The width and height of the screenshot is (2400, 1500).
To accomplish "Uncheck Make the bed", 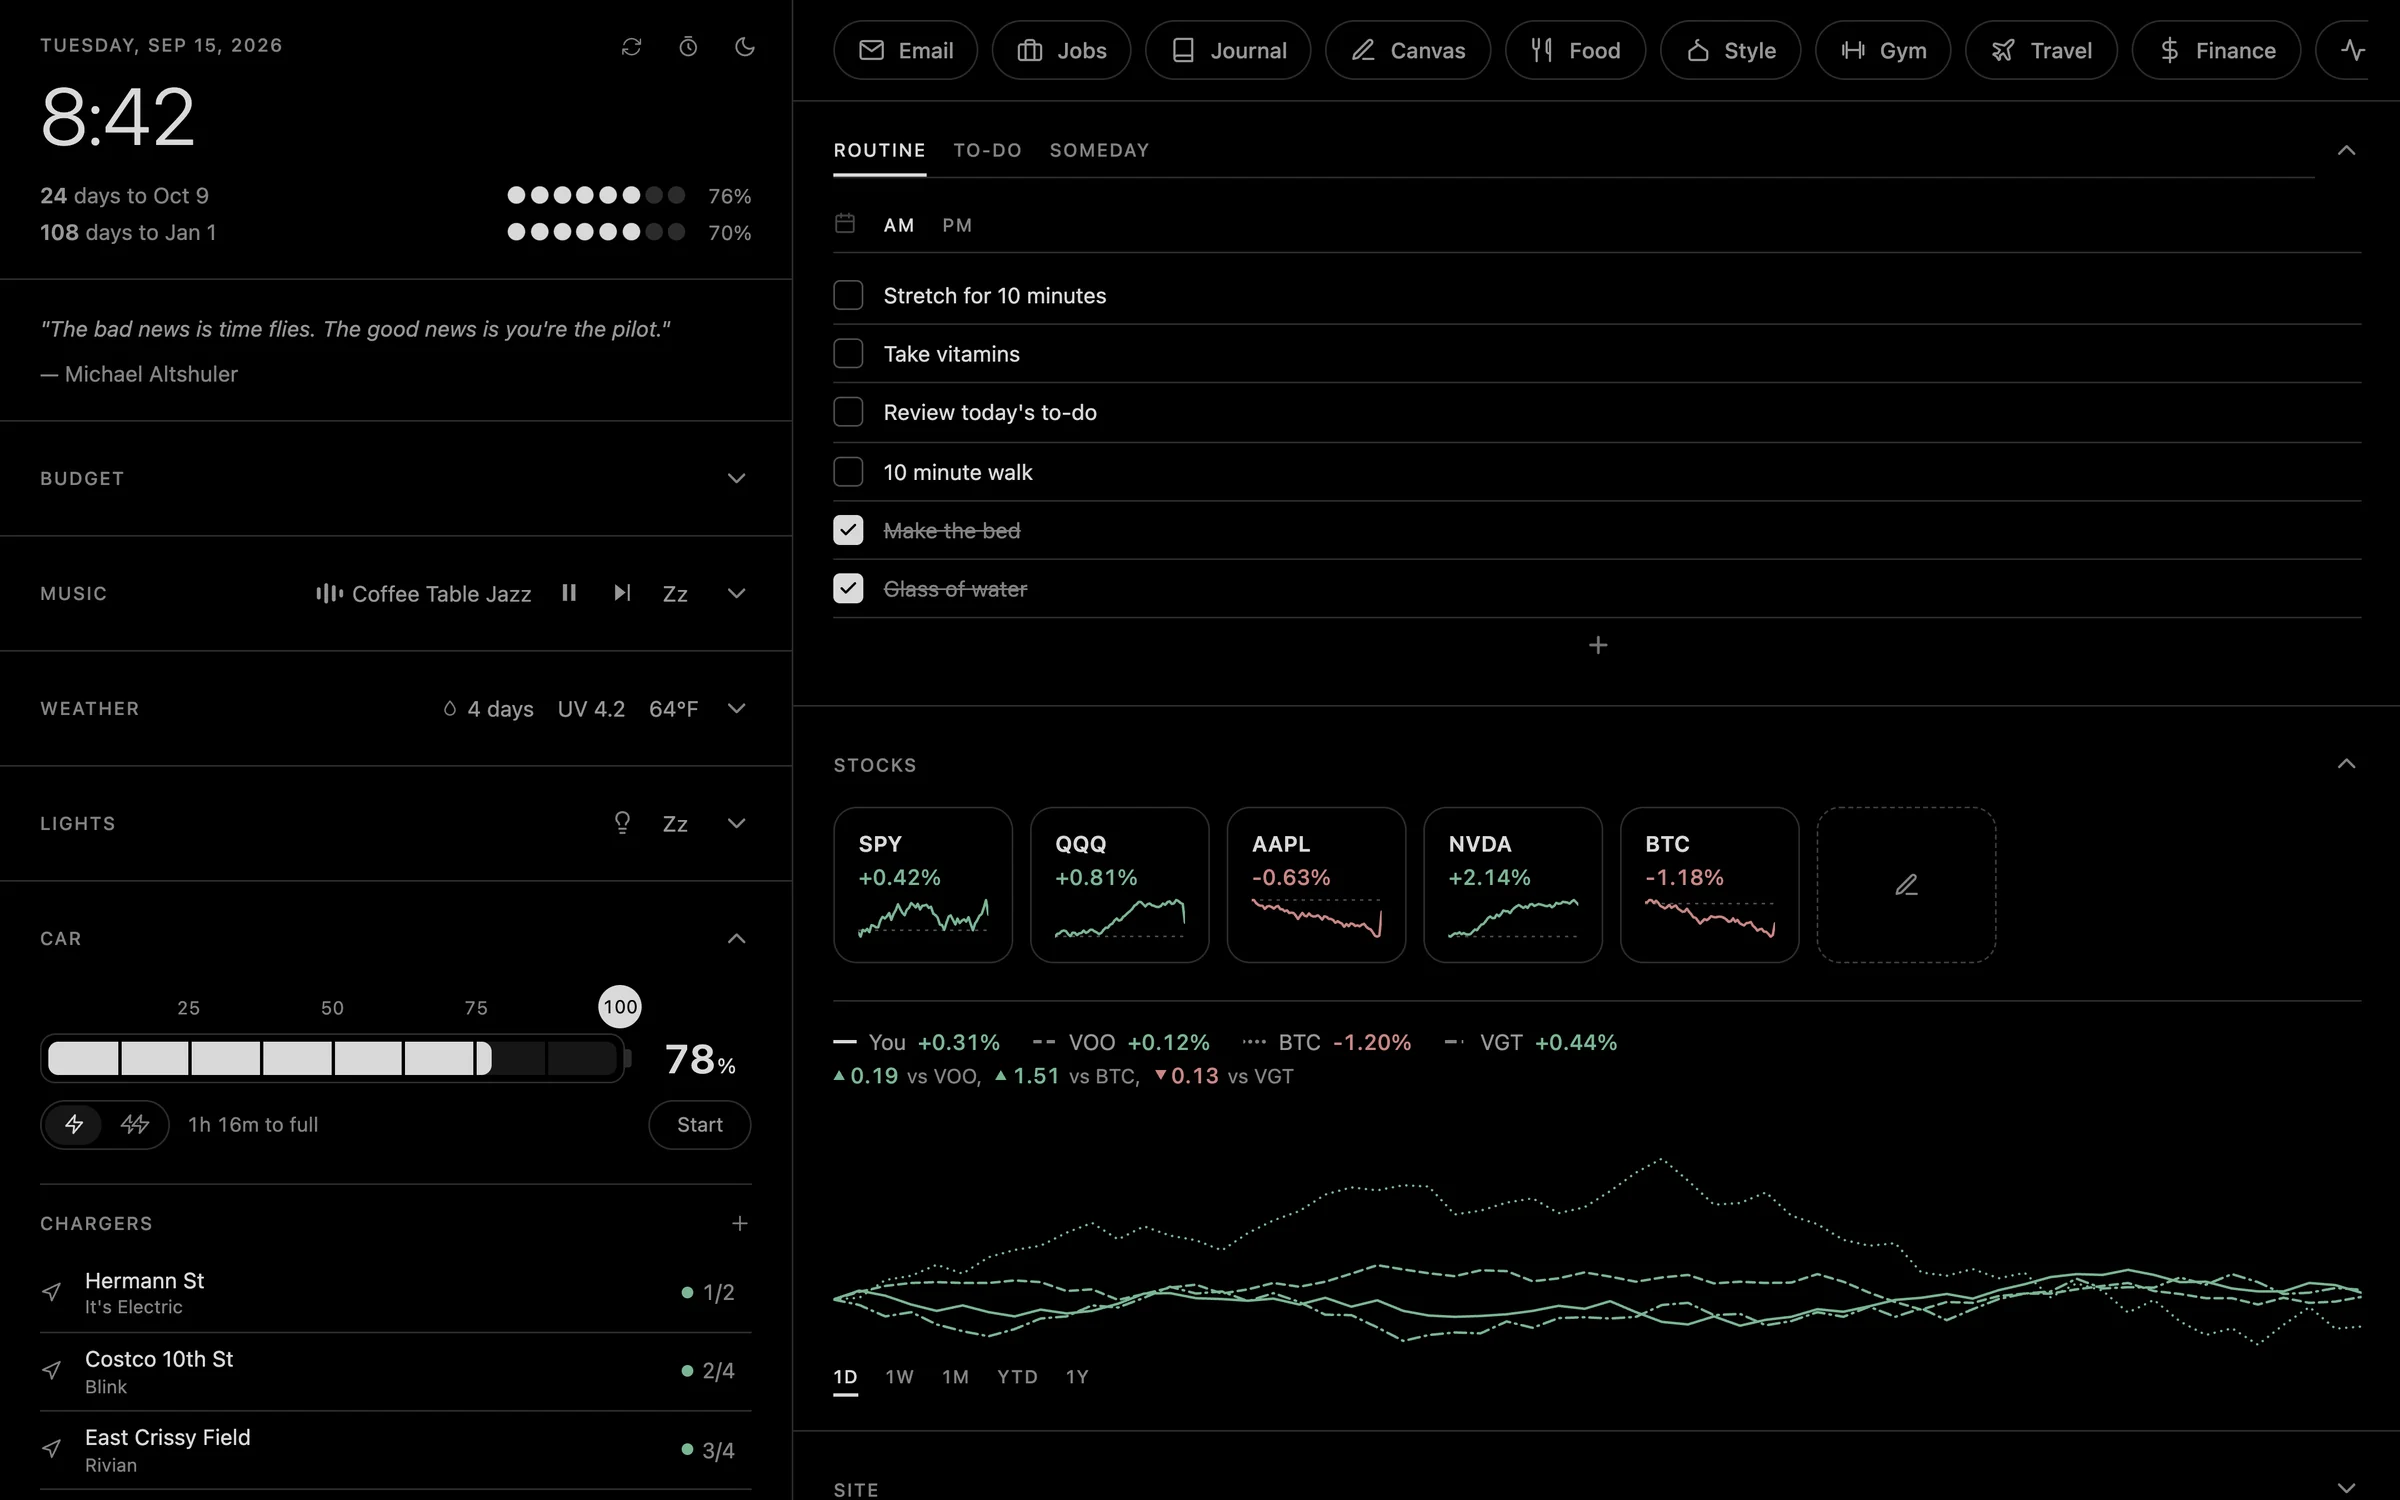I will pos(848,530).
